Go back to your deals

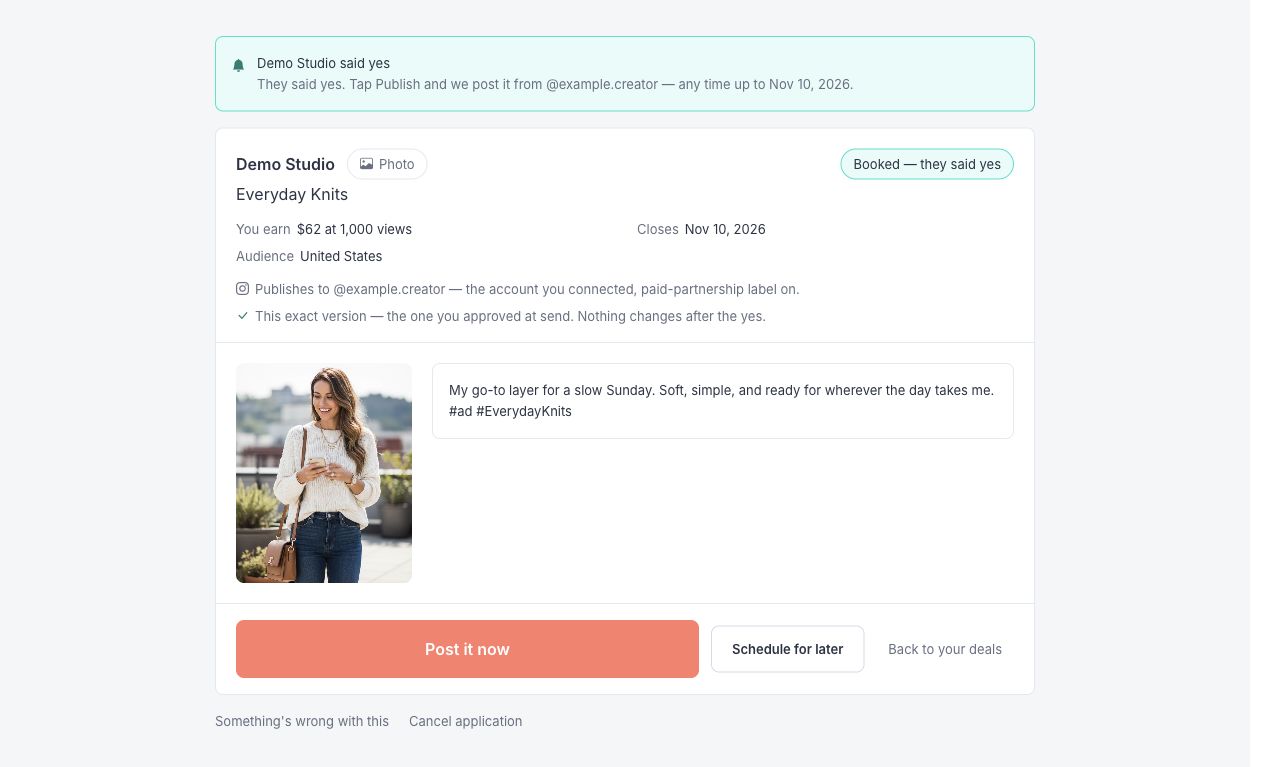[945, 649]
